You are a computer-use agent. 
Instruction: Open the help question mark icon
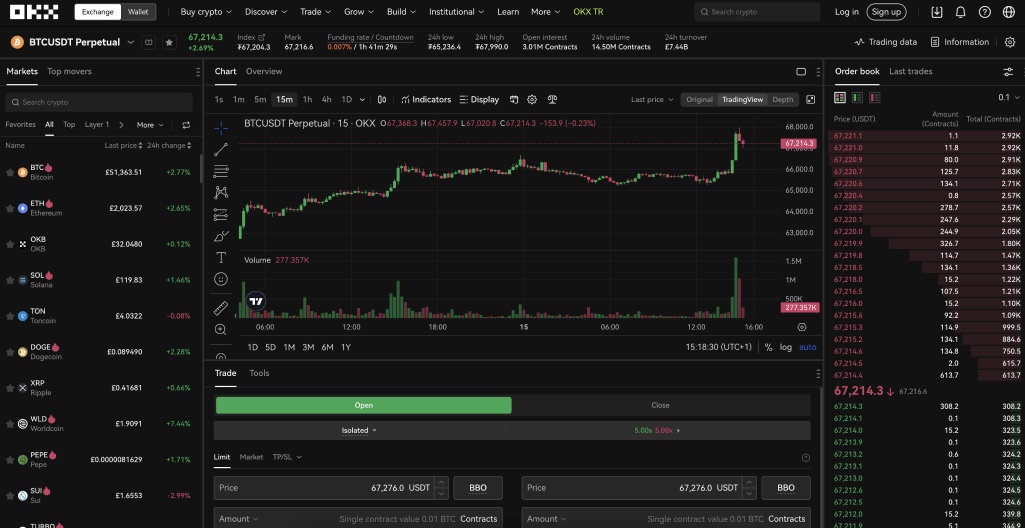point(984,12)
